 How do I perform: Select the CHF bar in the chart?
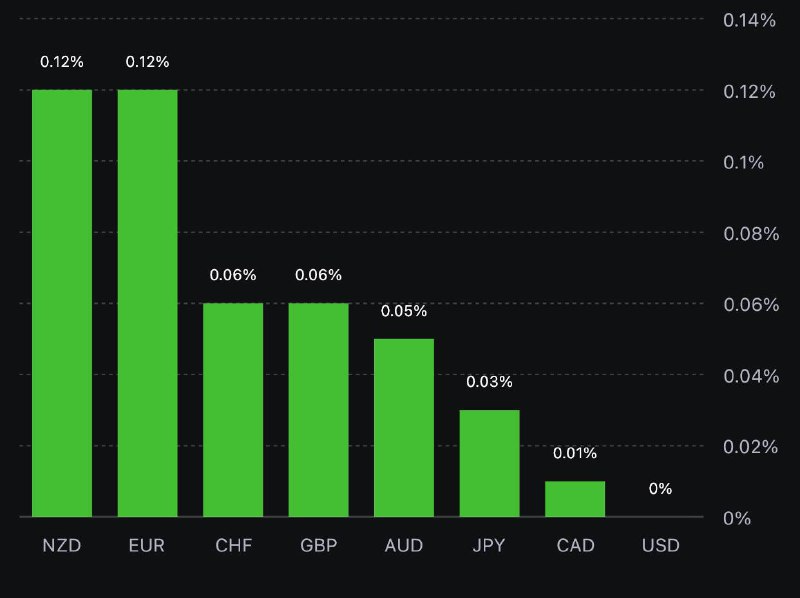click(233, 409)
